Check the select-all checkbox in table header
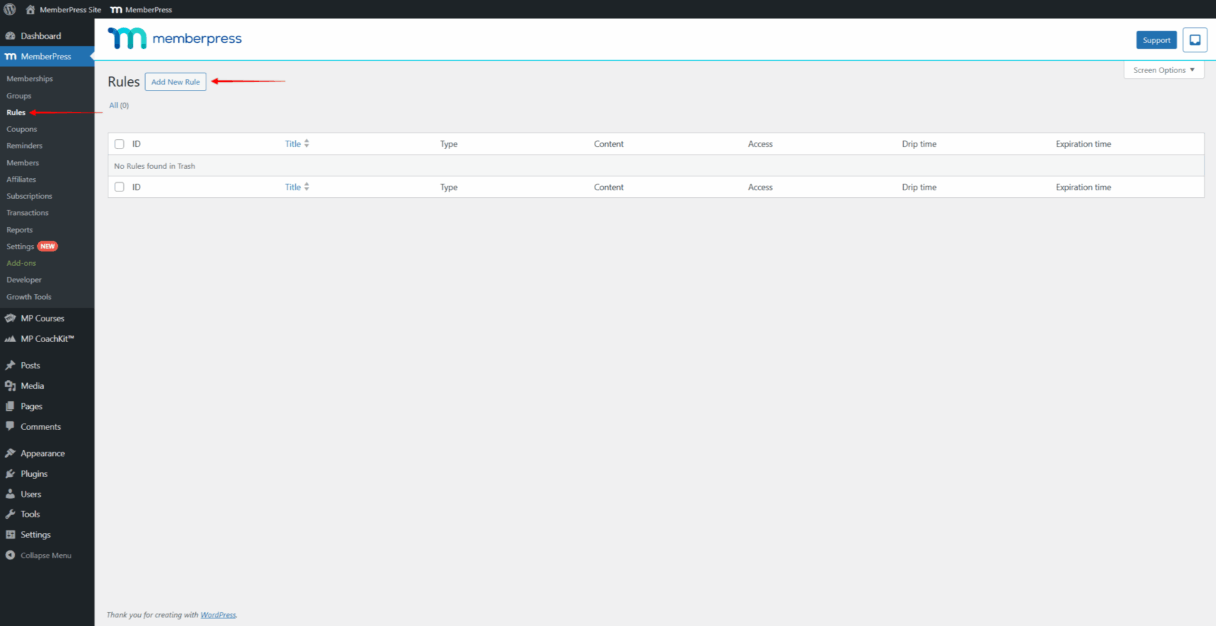This screenshot has width=1216, height=626. pyautogui.click(x=120, y=144)
